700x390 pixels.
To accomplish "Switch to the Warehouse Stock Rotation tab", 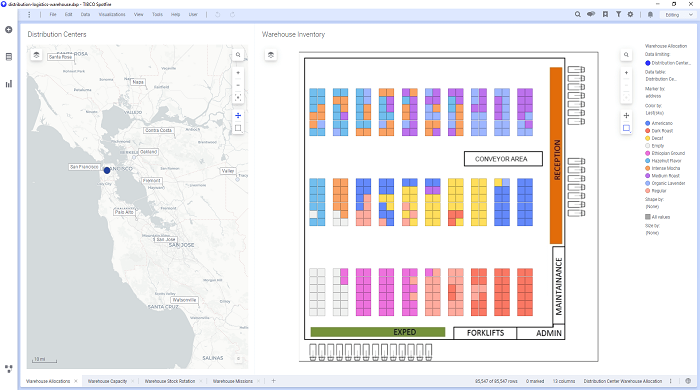I will coord(170,381).
